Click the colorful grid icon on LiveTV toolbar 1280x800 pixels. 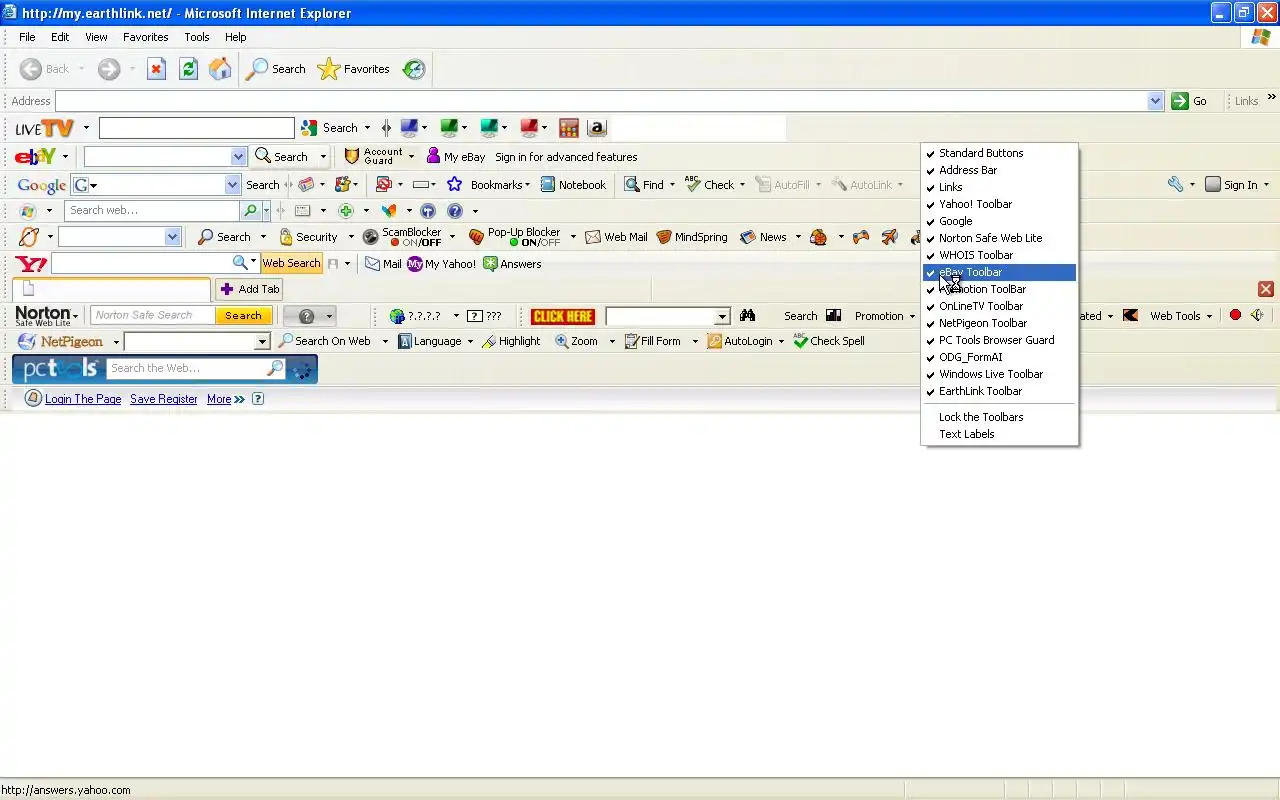click(x=569, y=128)
